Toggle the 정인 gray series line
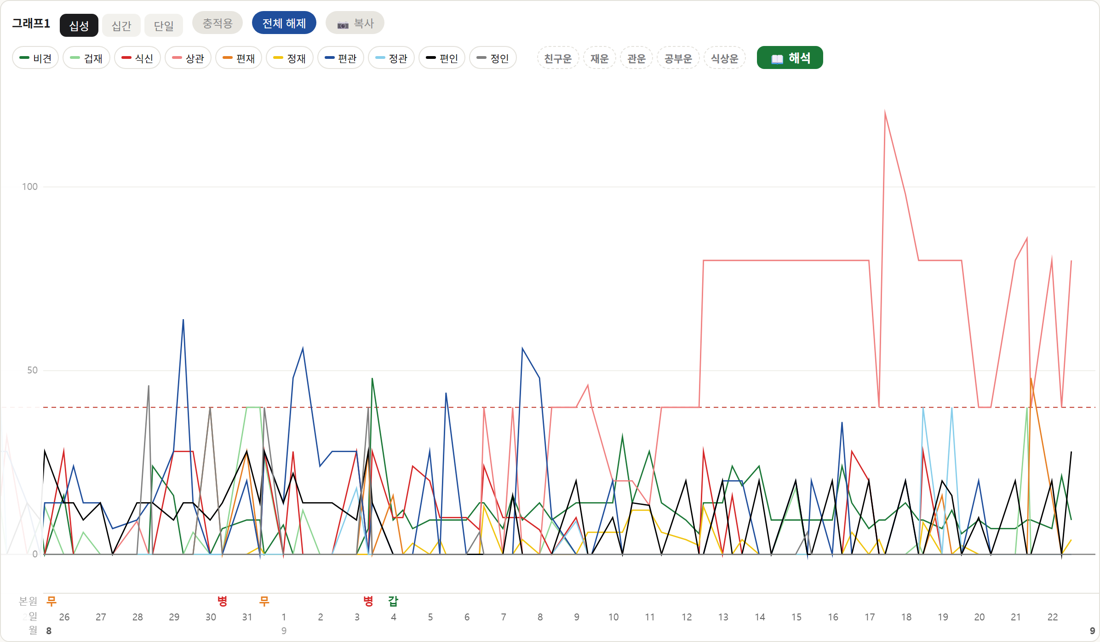The width and height of the screenshot is (1100, 642). [492, 58]
